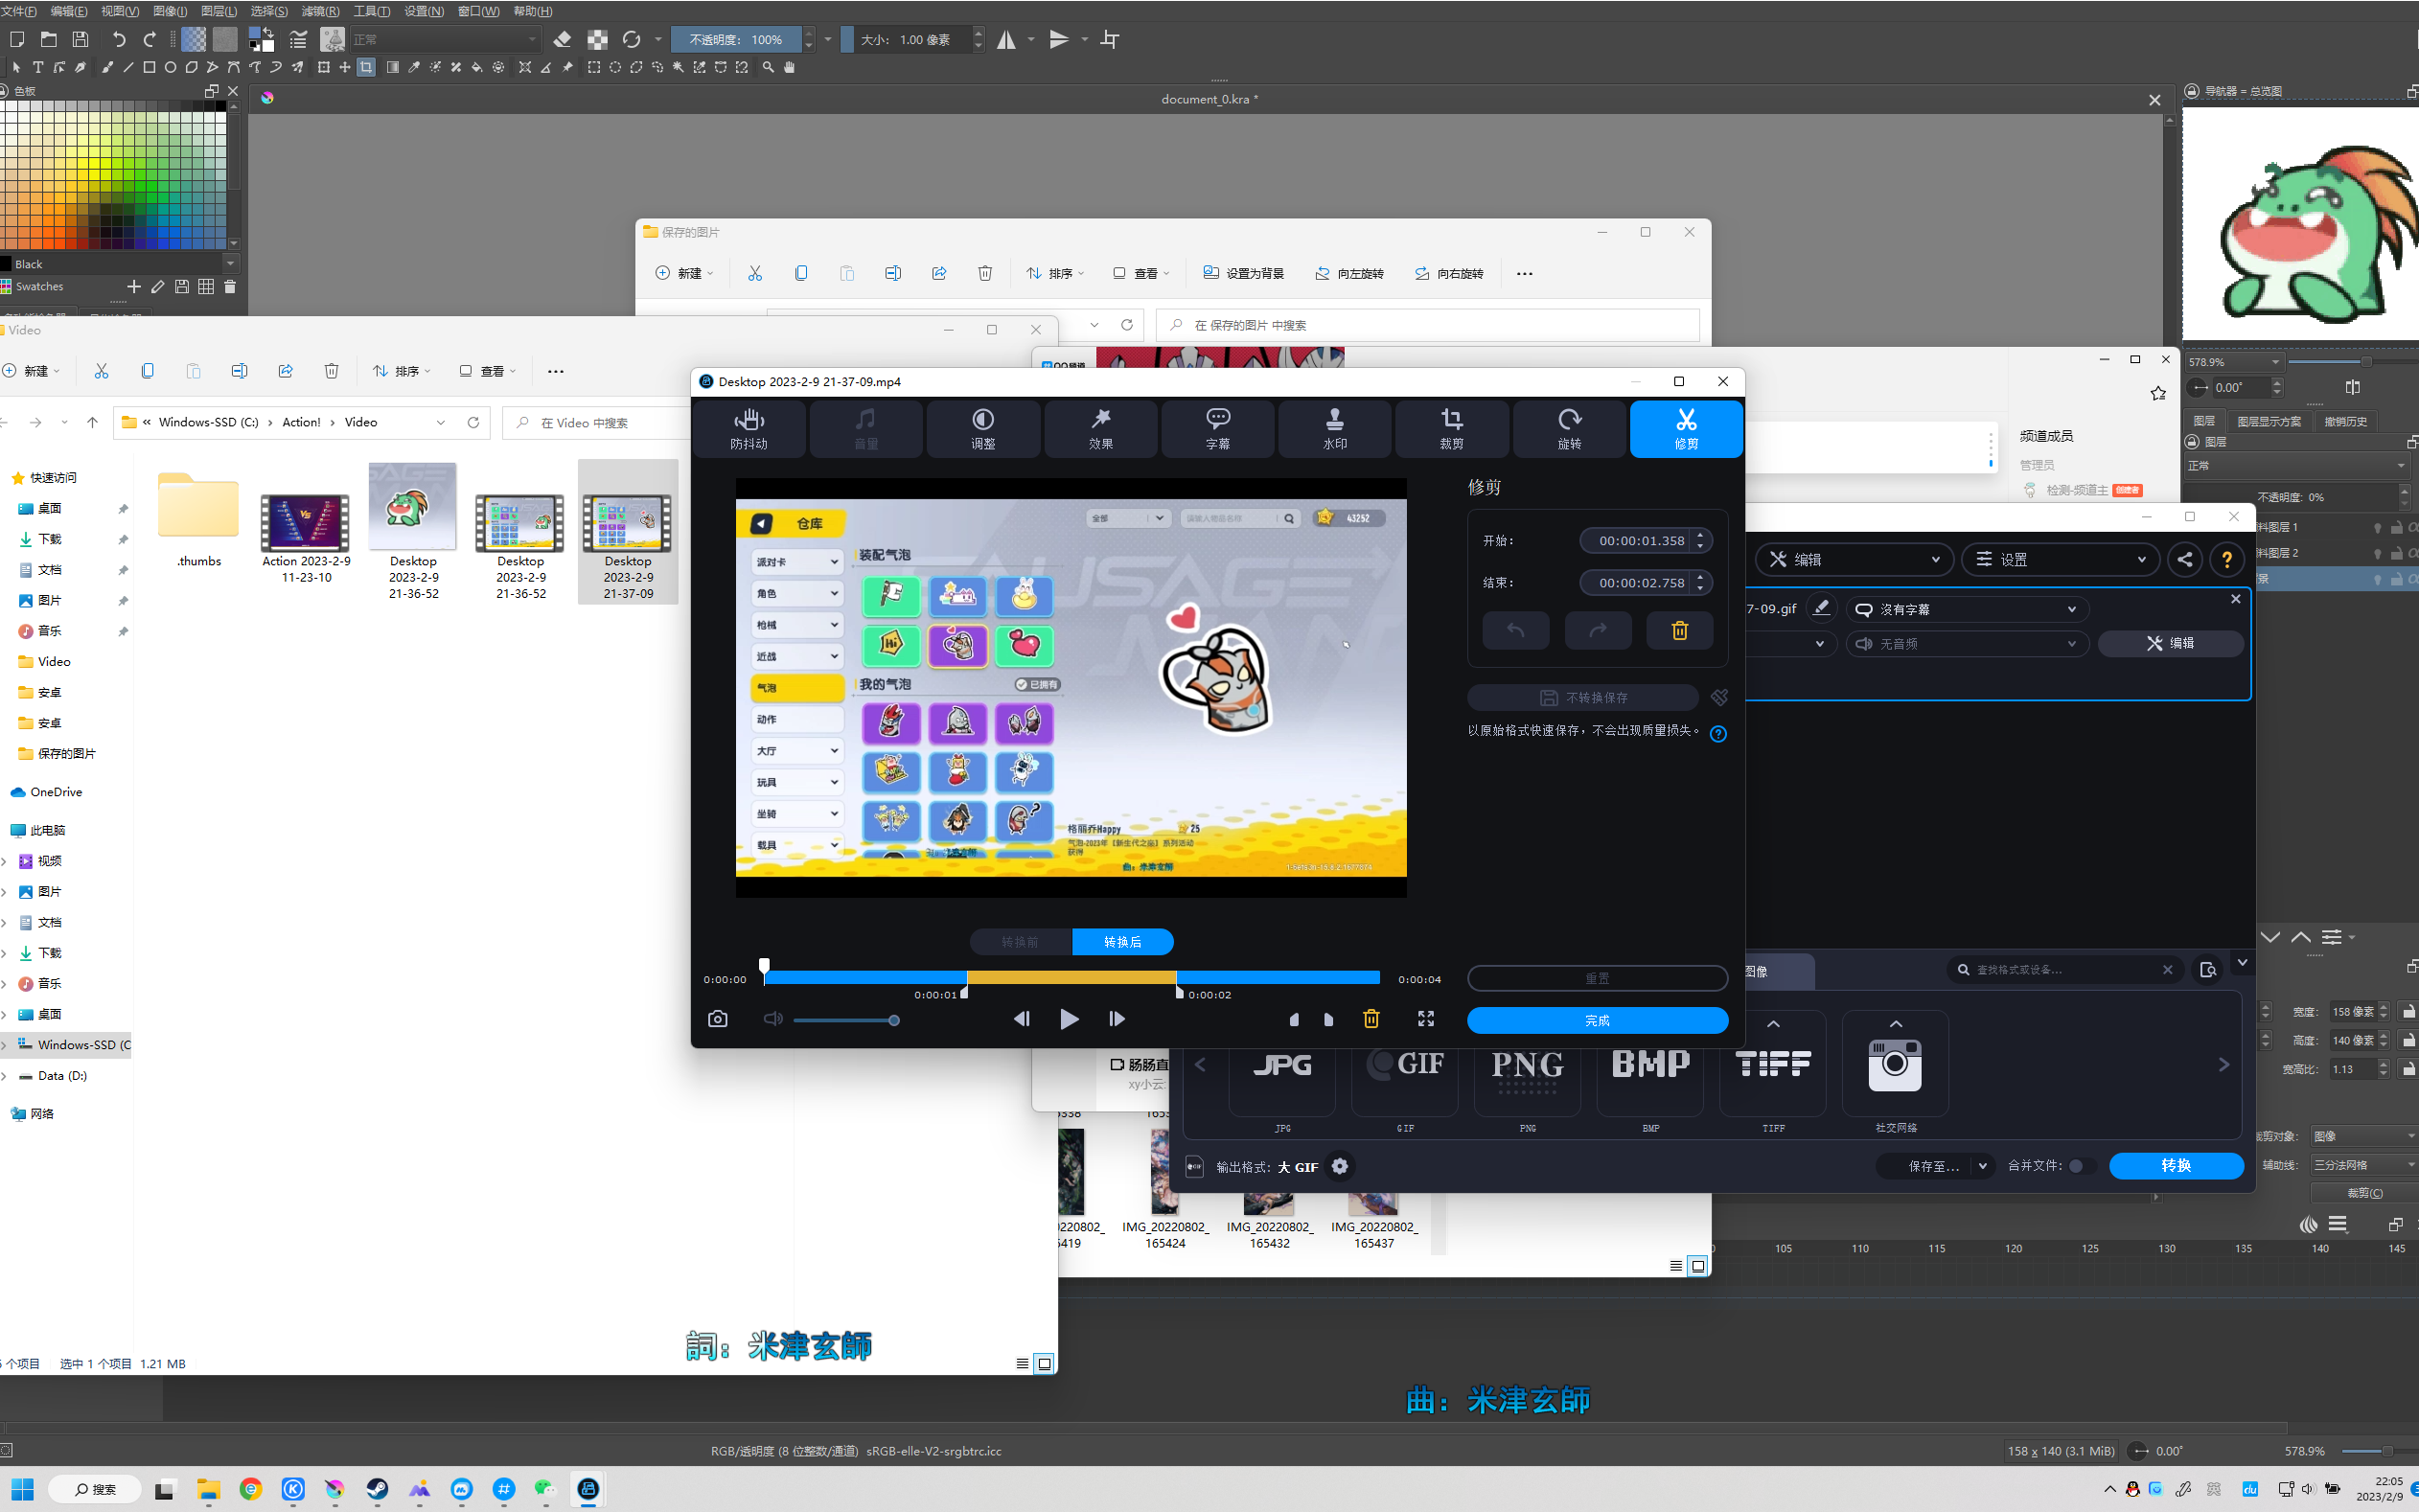Open the Sort dropdown in Video explorer

tap(400, 371)
